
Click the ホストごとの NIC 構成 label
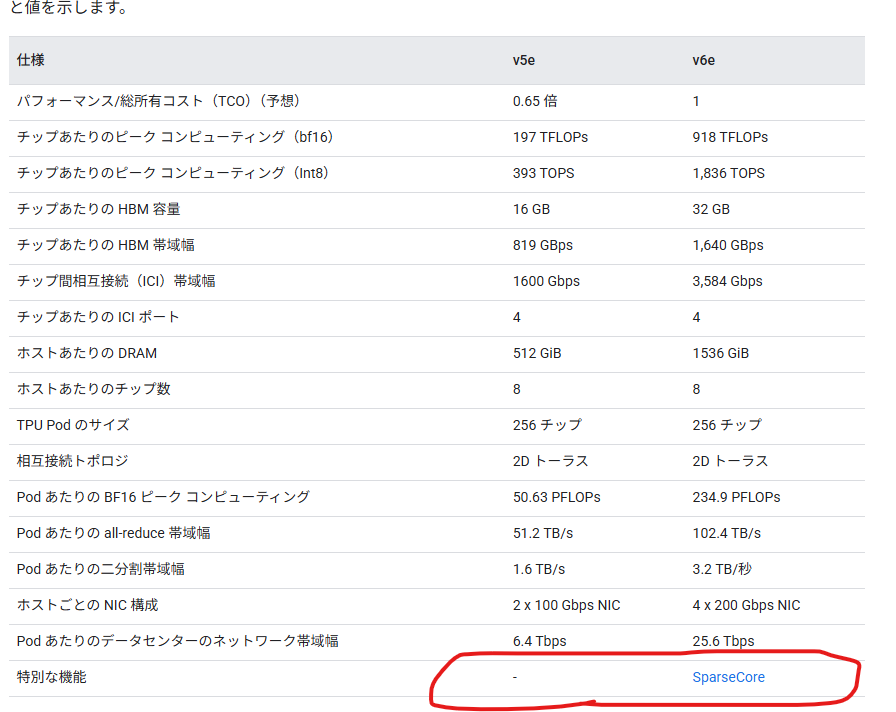point(87,605)
